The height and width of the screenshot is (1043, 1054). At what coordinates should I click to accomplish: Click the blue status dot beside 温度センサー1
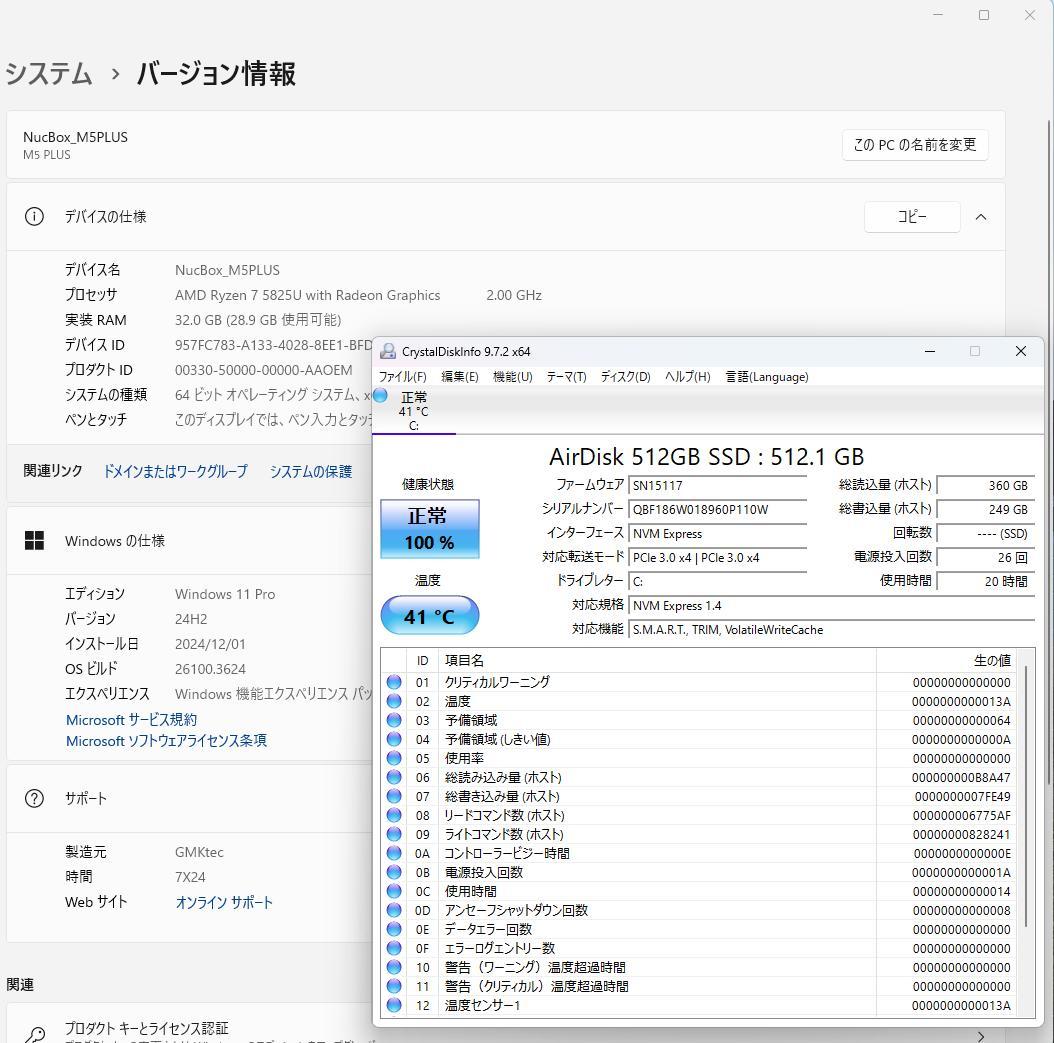click(x=393, y=1005)
